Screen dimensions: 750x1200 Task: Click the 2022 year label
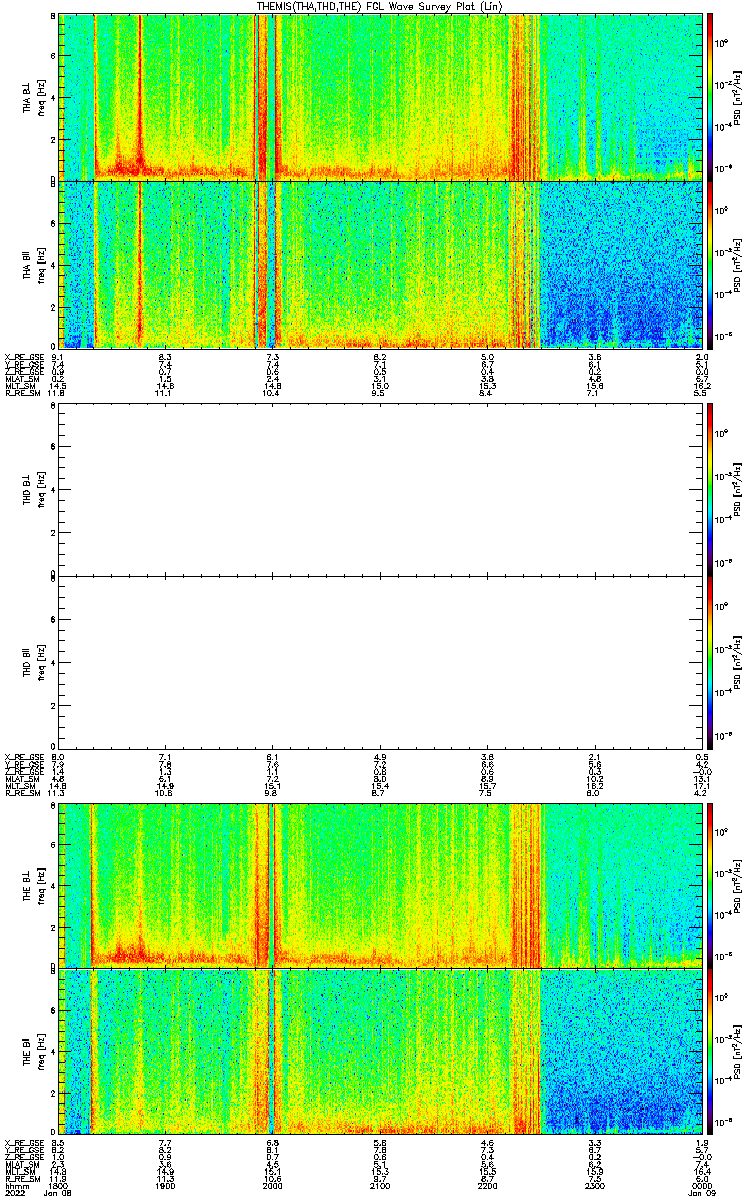[x=15, y=1194]
